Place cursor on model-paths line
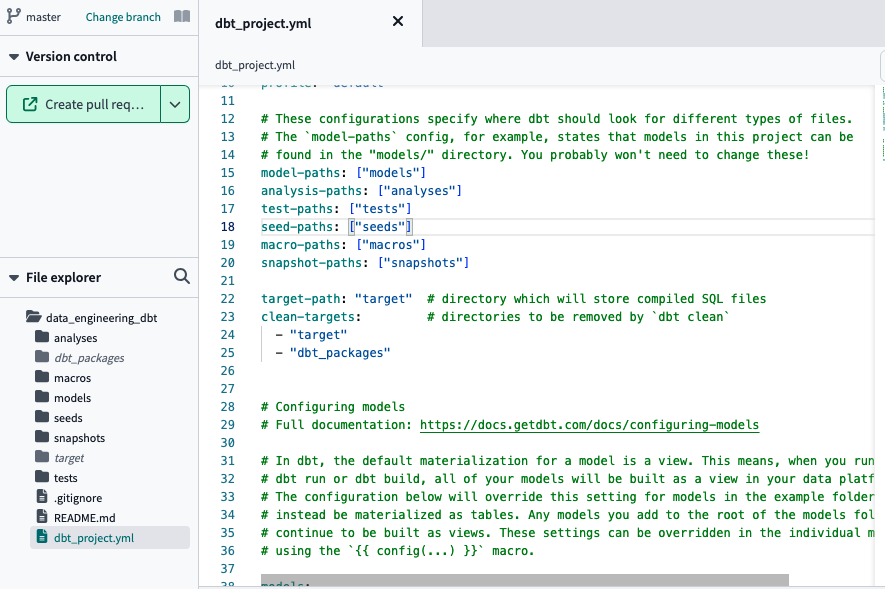Viewport: 885px width, 589px height. pos(343,173)
